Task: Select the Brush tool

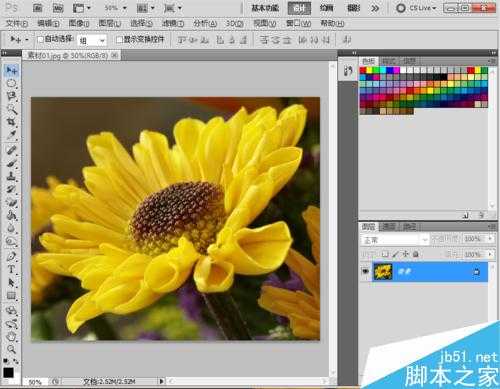Action: pos(12,163)
